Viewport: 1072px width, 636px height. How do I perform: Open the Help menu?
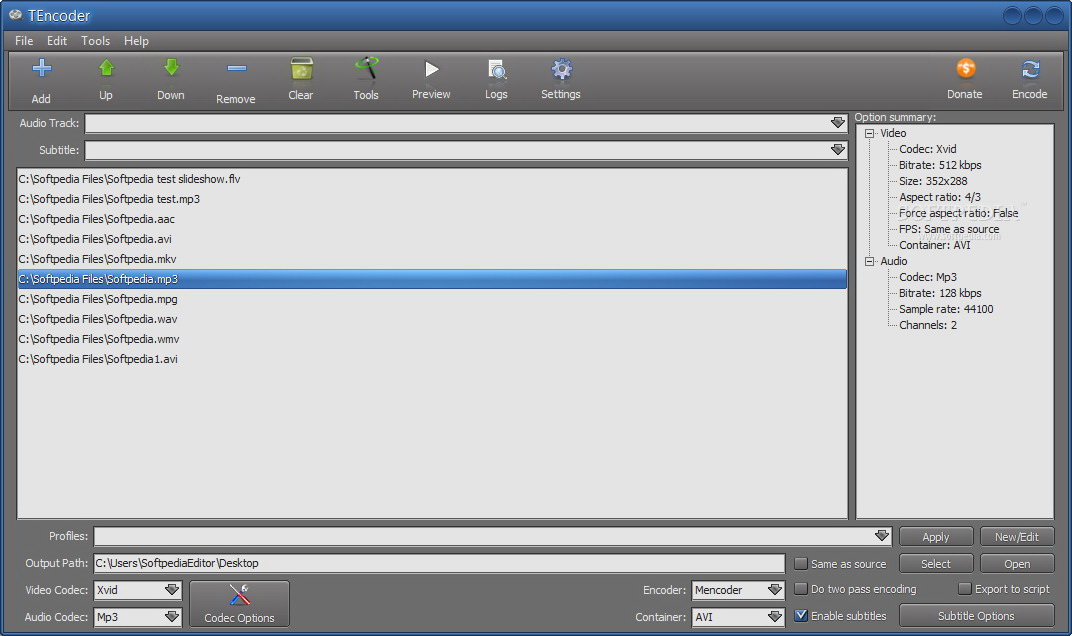tap(136, 41)
